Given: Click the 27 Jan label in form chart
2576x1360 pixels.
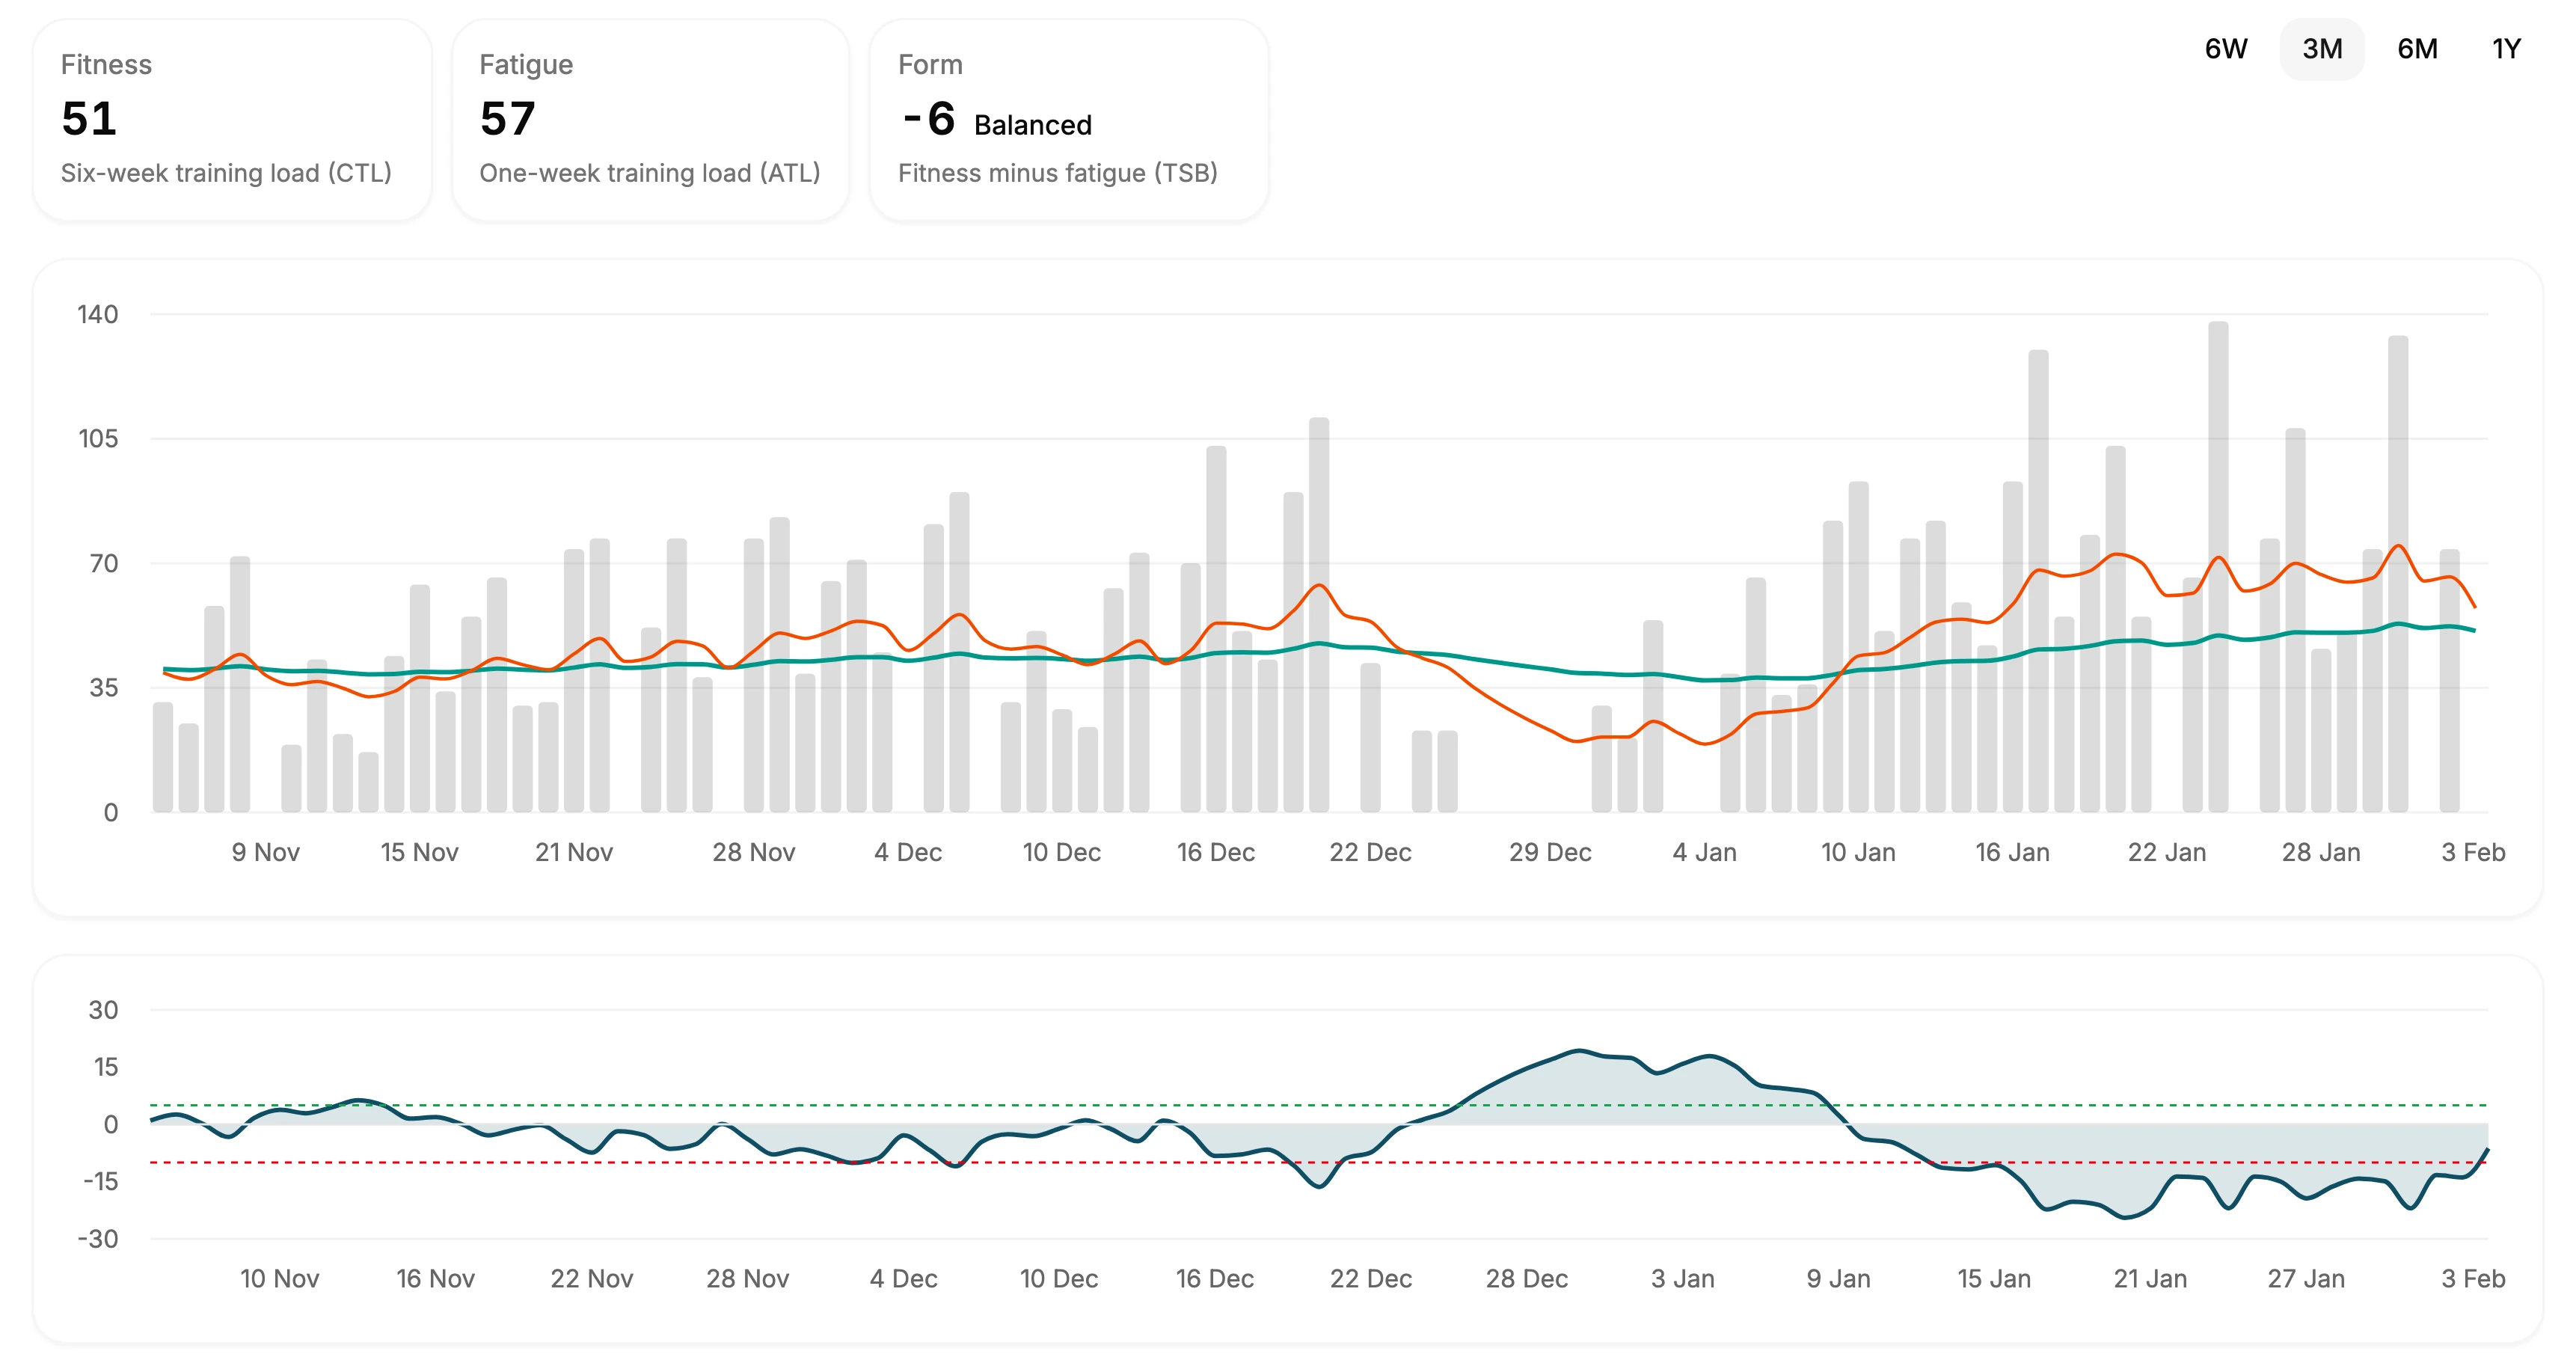Looking at the screenshot, I should click(x=2306, y=1278).
